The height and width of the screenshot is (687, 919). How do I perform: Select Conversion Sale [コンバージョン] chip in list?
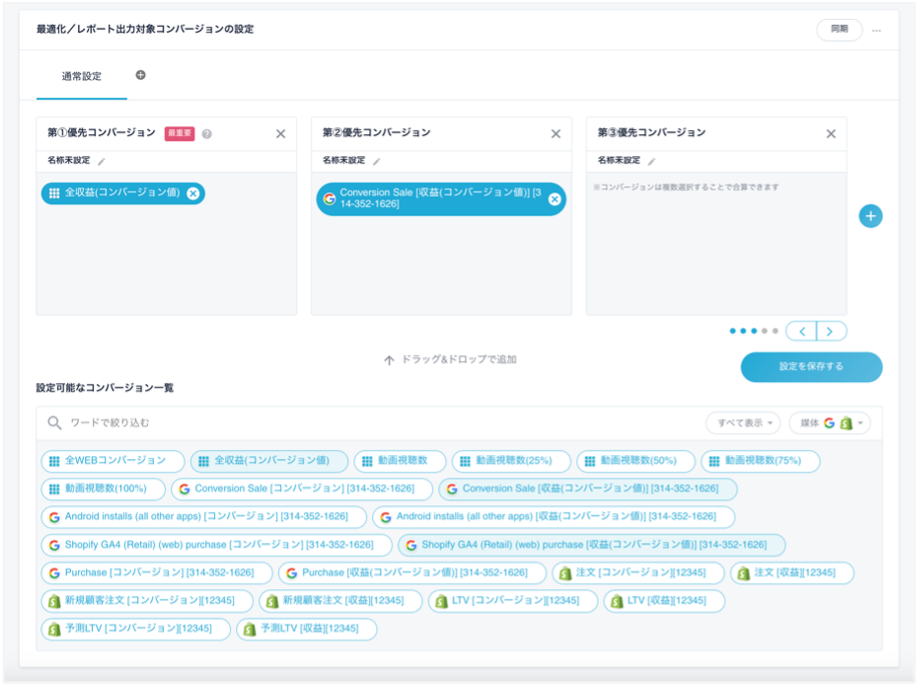click(302, 489)
